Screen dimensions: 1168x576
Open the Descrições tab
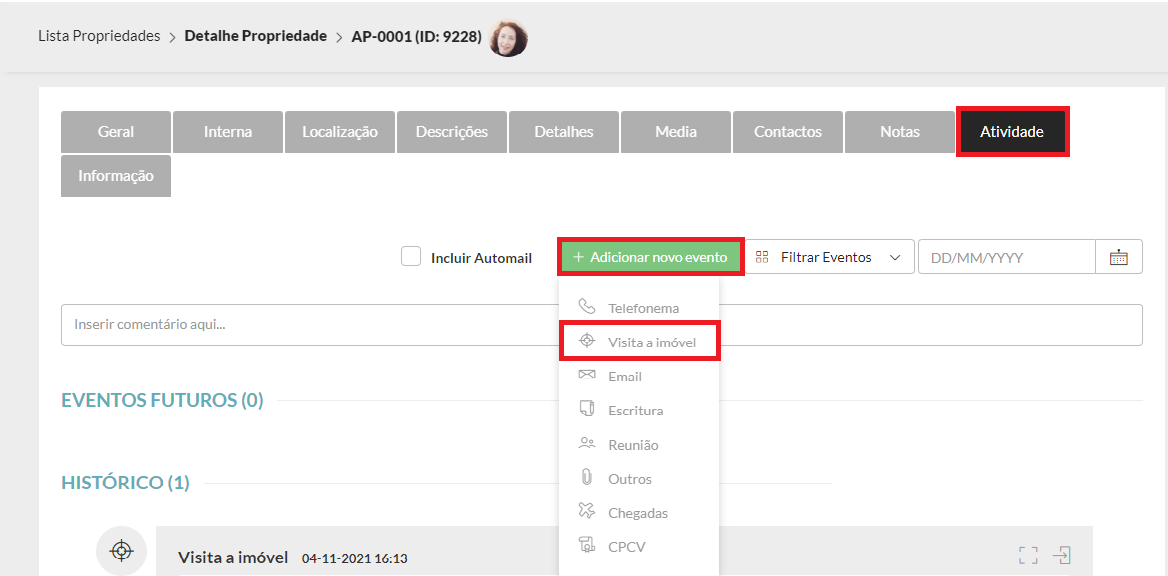coord(451,132)
